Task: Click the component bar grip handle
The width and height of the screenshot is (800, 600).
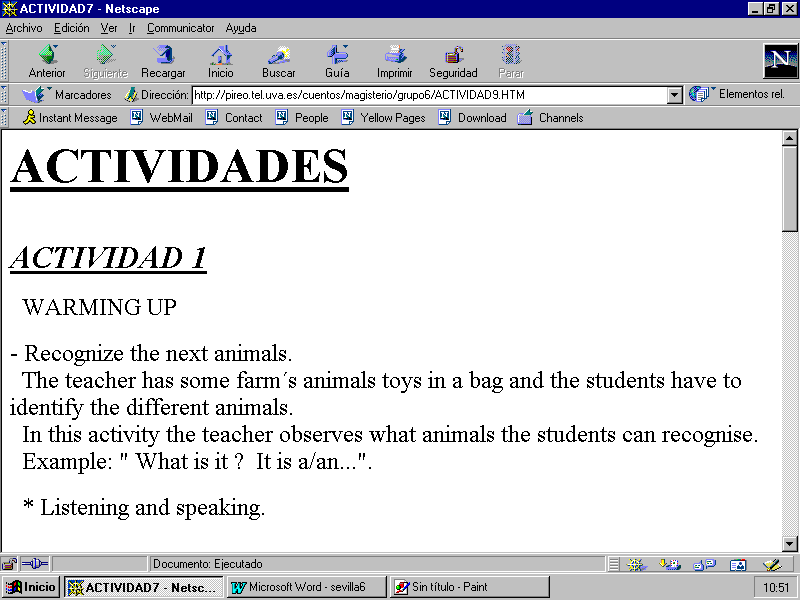Action: pos(614,564)
